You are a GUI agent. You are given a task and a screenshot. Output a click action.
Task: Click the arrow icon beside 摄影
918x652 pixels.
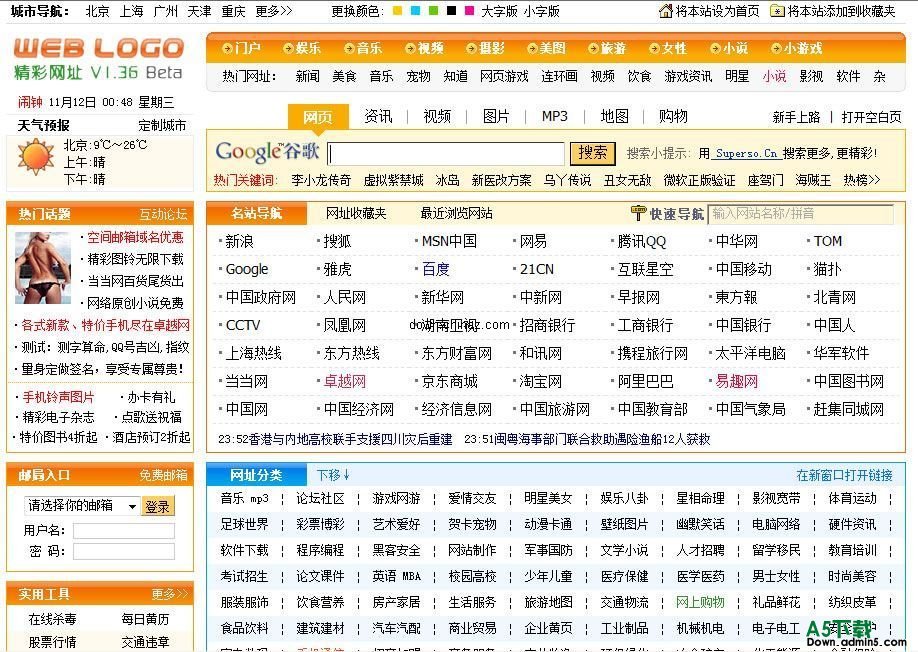tap(471, 49)
